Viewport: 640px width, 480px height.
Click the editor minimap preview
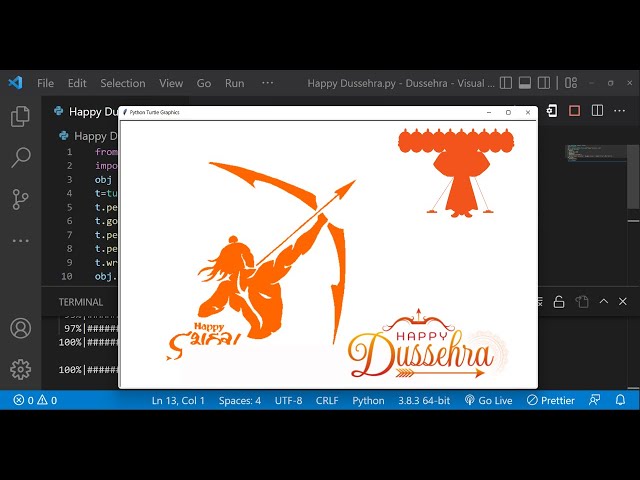tap(596, 153)
